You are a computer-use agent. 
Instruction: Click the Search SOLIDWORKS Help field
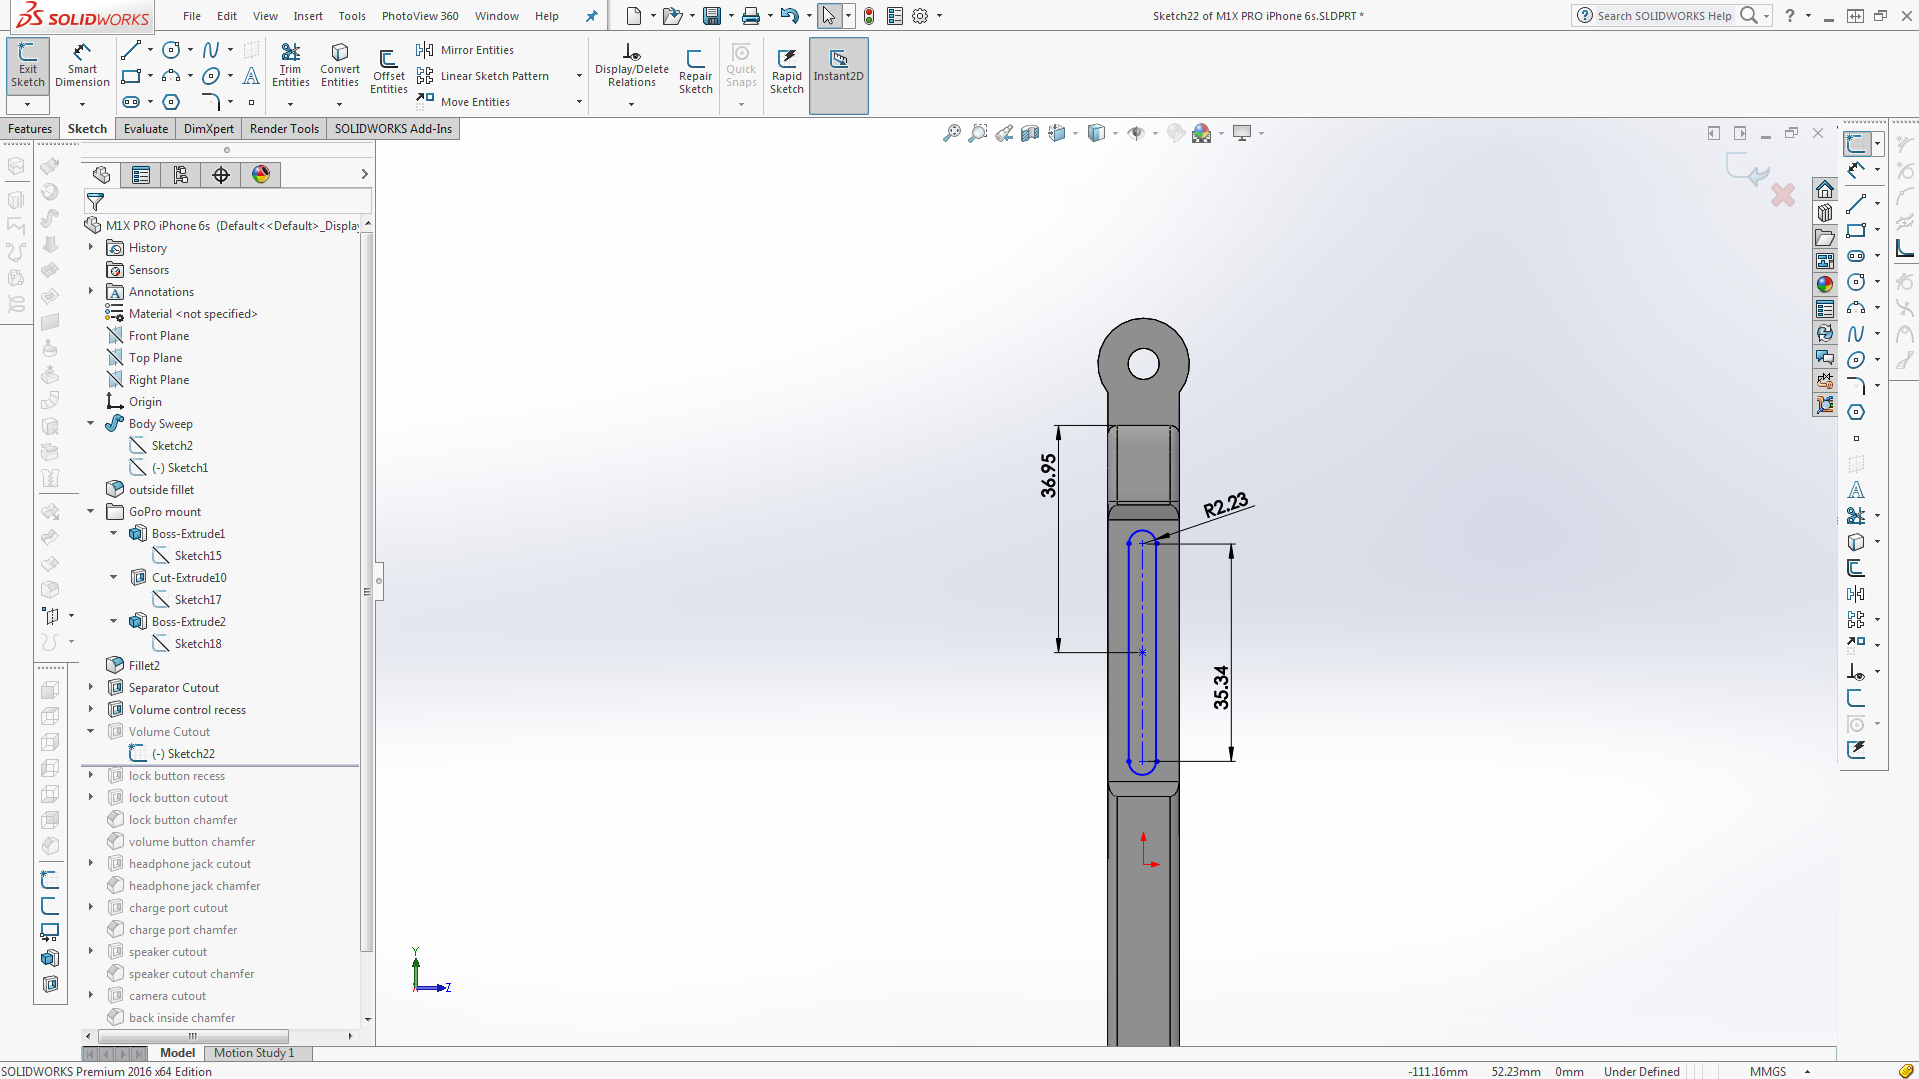coord(1664,16)
